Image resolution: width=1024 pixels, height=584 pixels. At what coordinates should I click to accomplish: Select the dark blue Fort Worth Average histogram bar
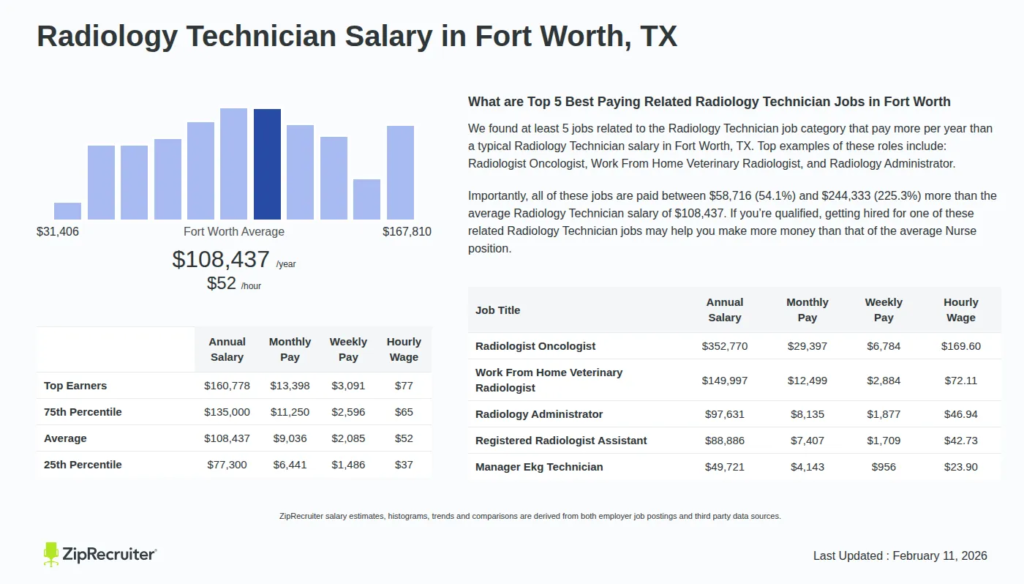click(x=267, y=165)
